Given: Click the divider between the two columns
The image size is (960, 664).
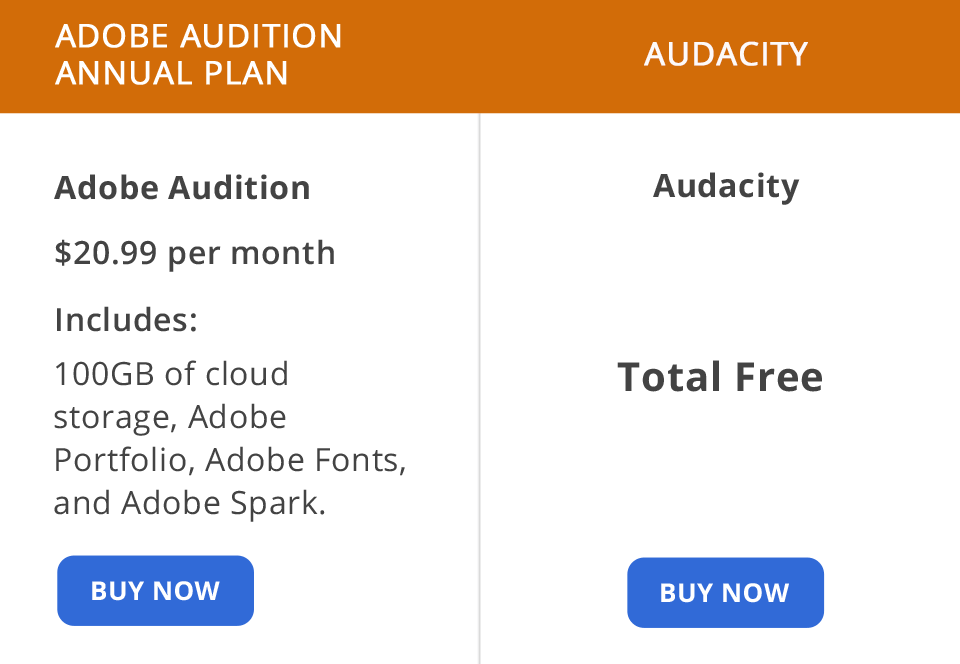Looking at the screenshot, I should (479, 390).
